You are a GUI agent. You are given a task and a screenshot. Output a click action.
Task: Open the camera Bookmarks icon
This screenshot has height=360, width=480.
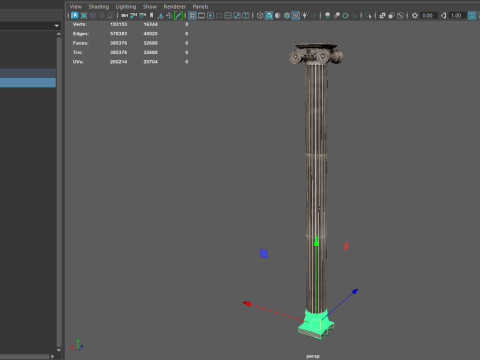click(x=151, y=15)
